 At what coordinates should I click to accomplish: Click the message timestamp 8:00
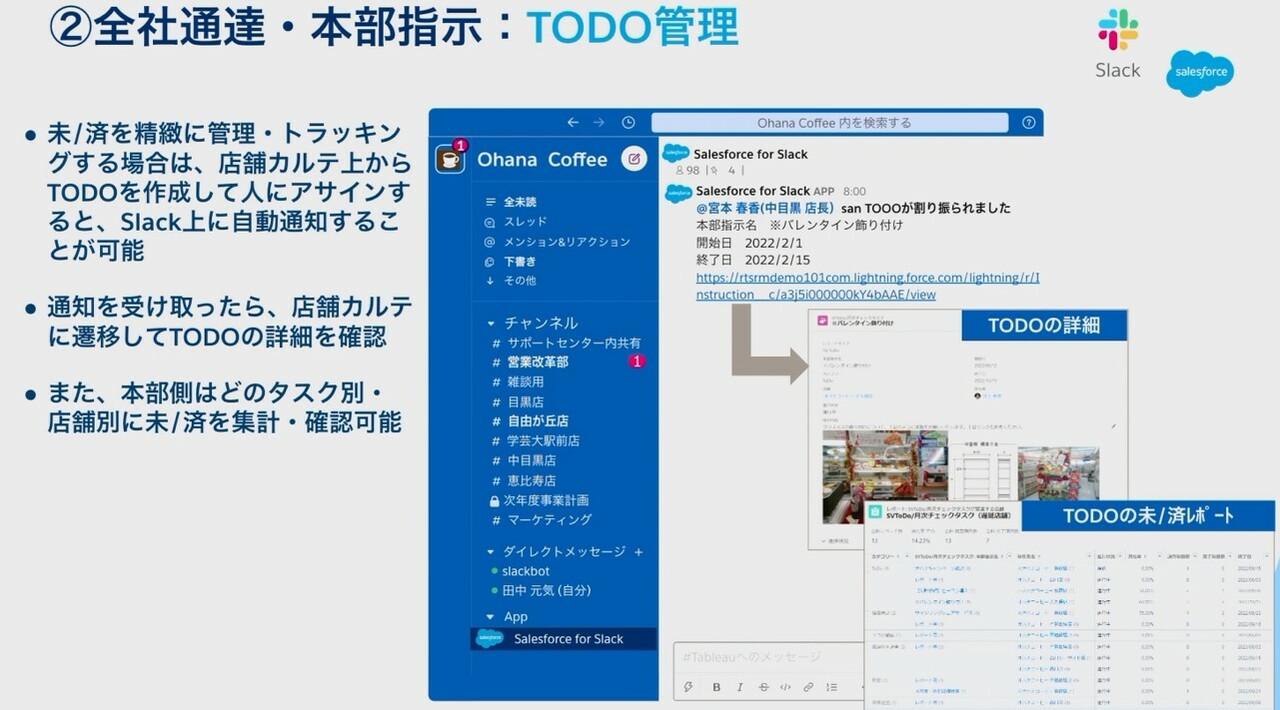(x=854, y=191)
